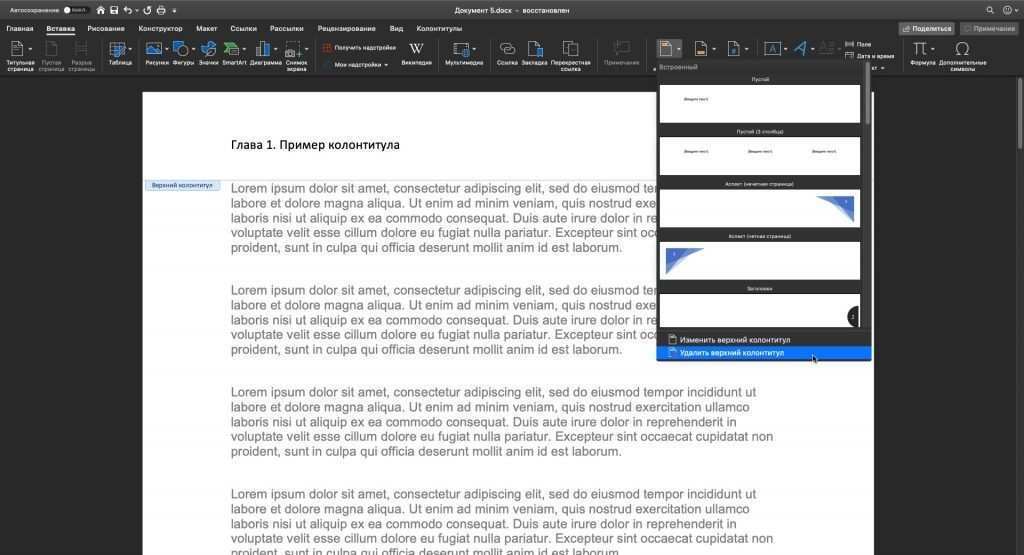Click the Верхний колонтитул tag label
This screenshot has width=1024, height=555.
tap(182, 185)
